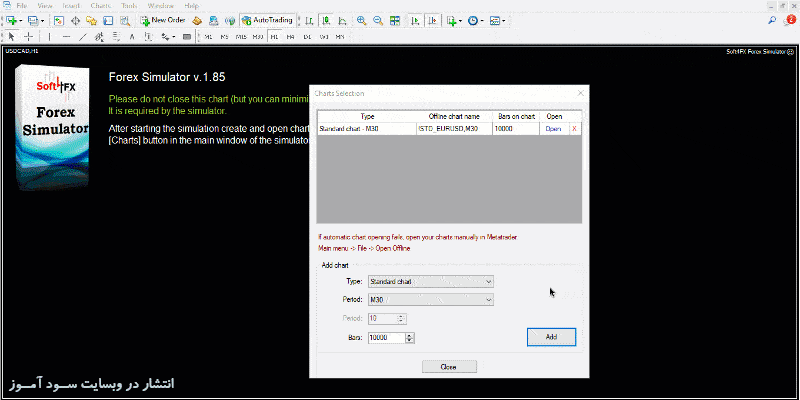Click the Zoom In magnifier icon
Viewport: 800px width, 400px height.
[x=361, y=20]
